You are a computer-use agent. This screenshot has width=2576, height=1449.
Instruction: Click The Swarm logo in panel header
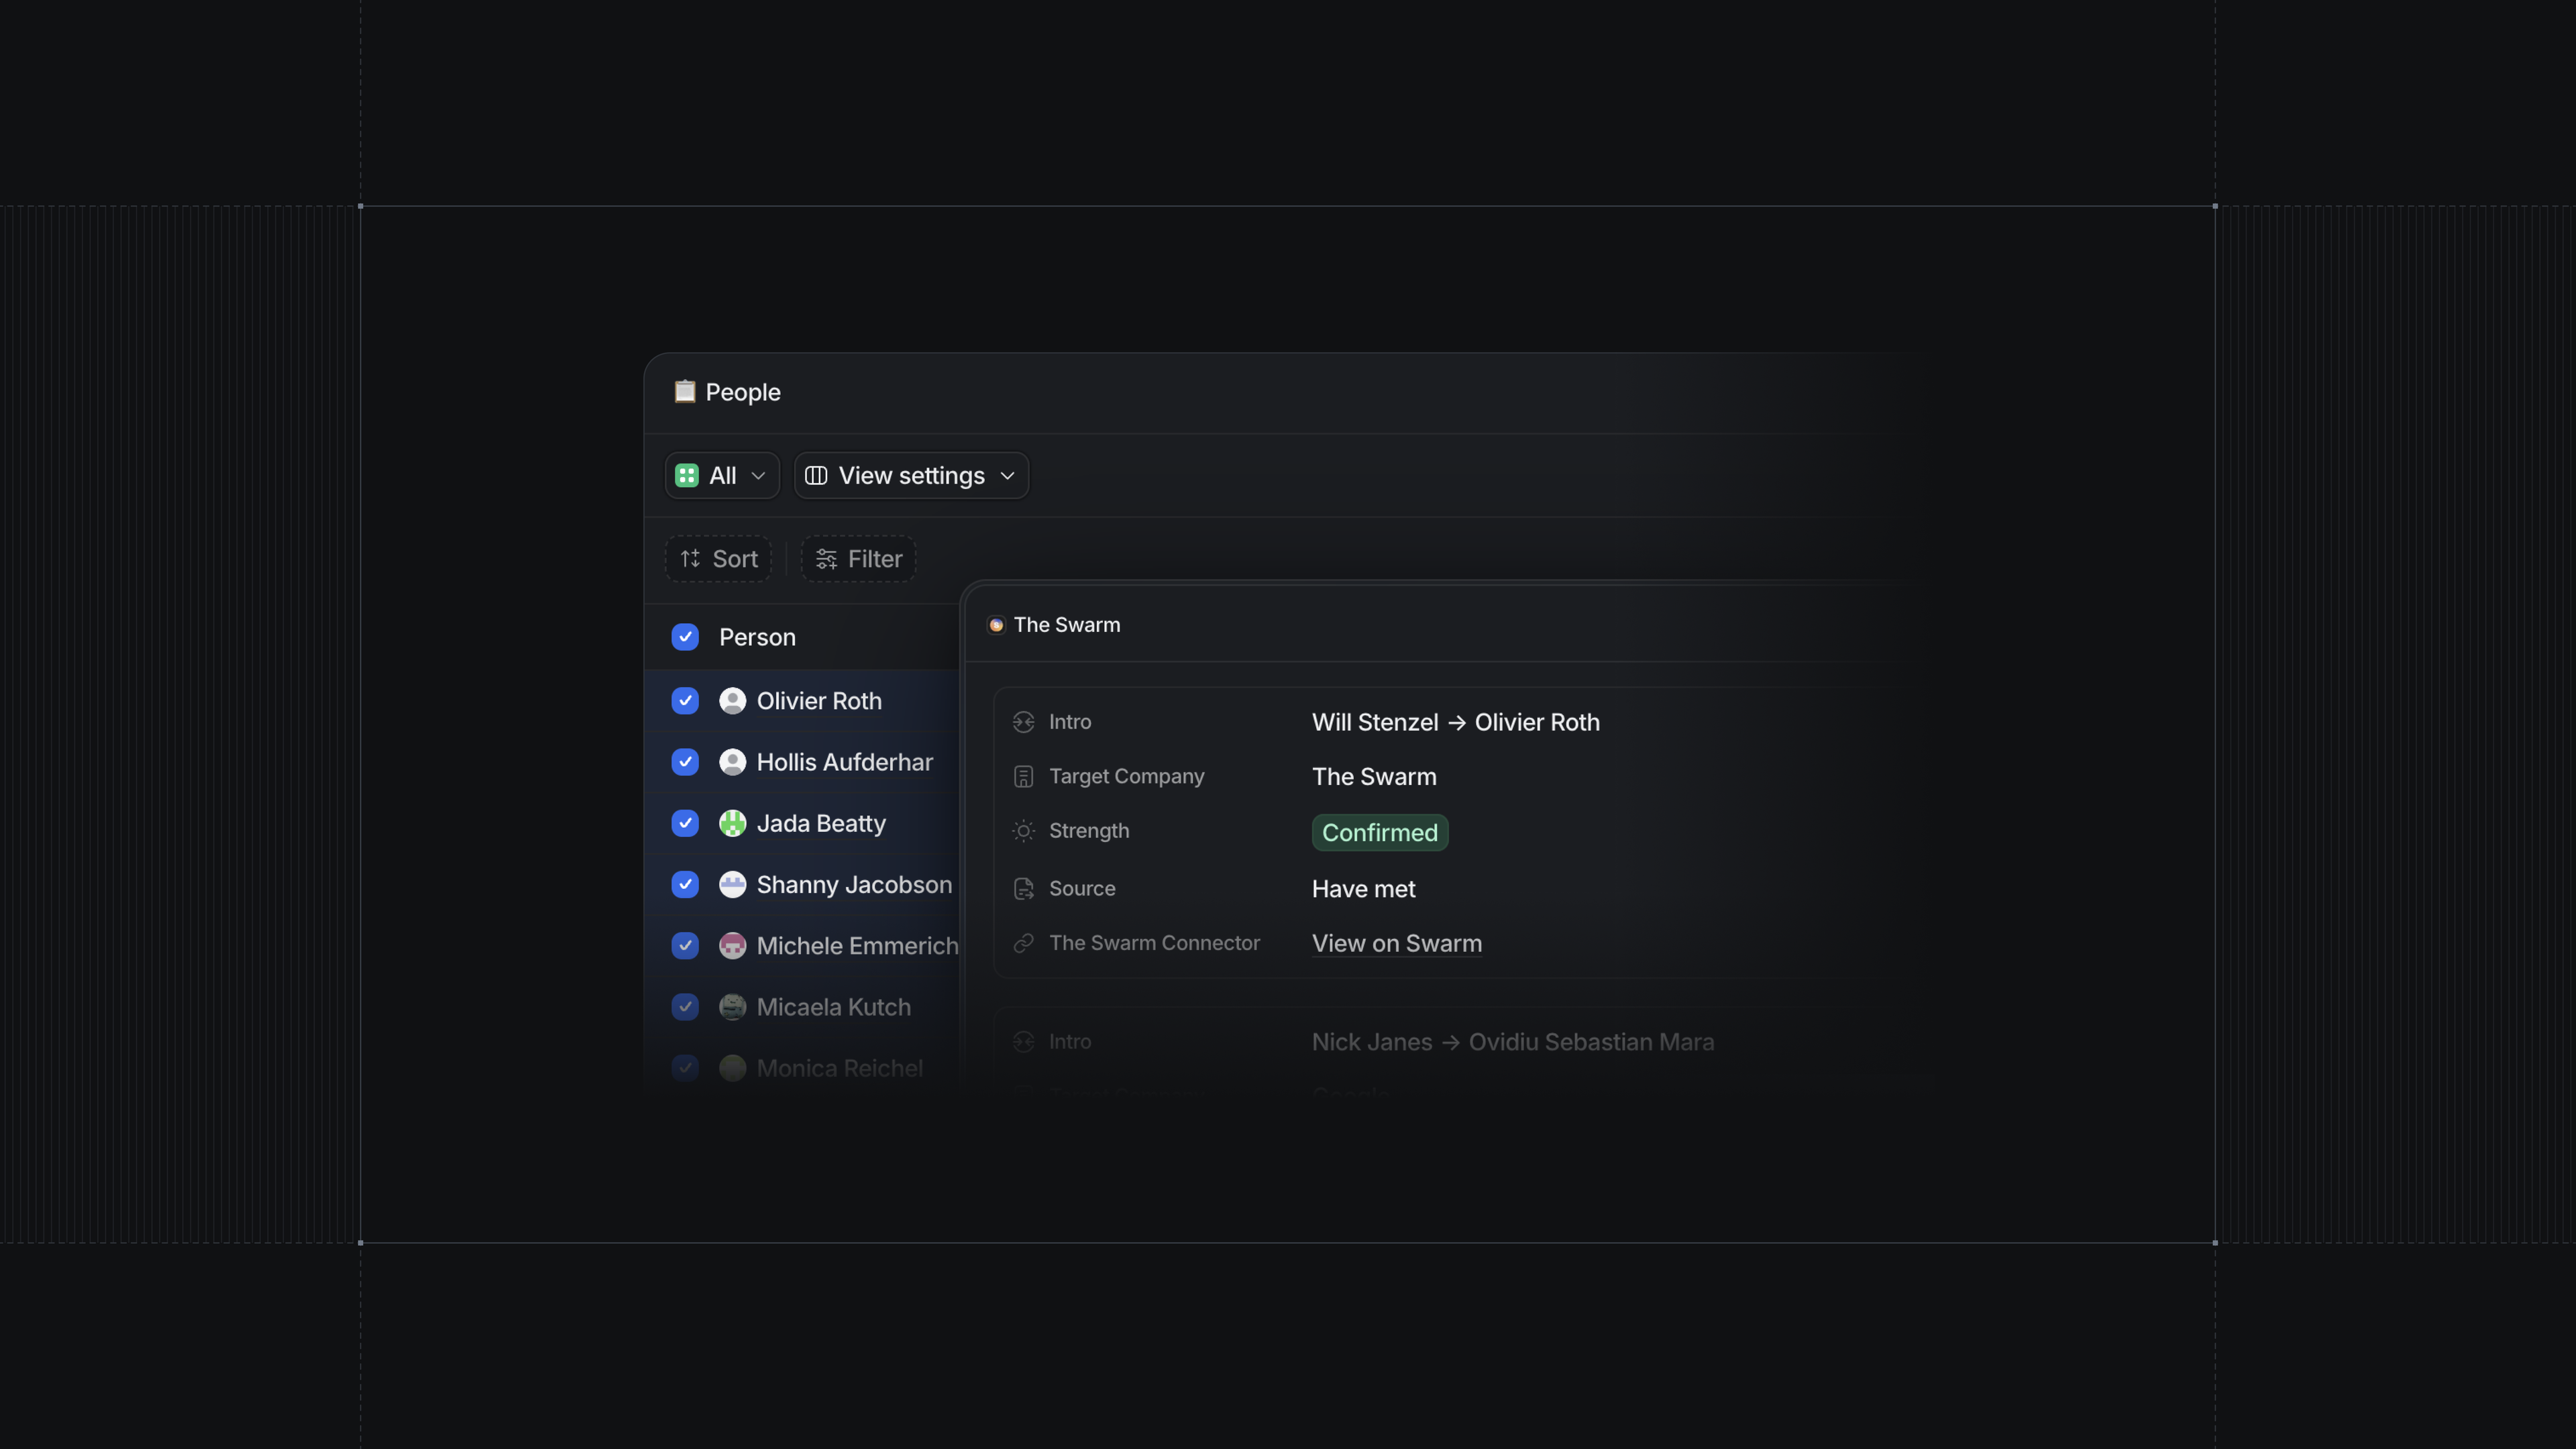(996, 625)
